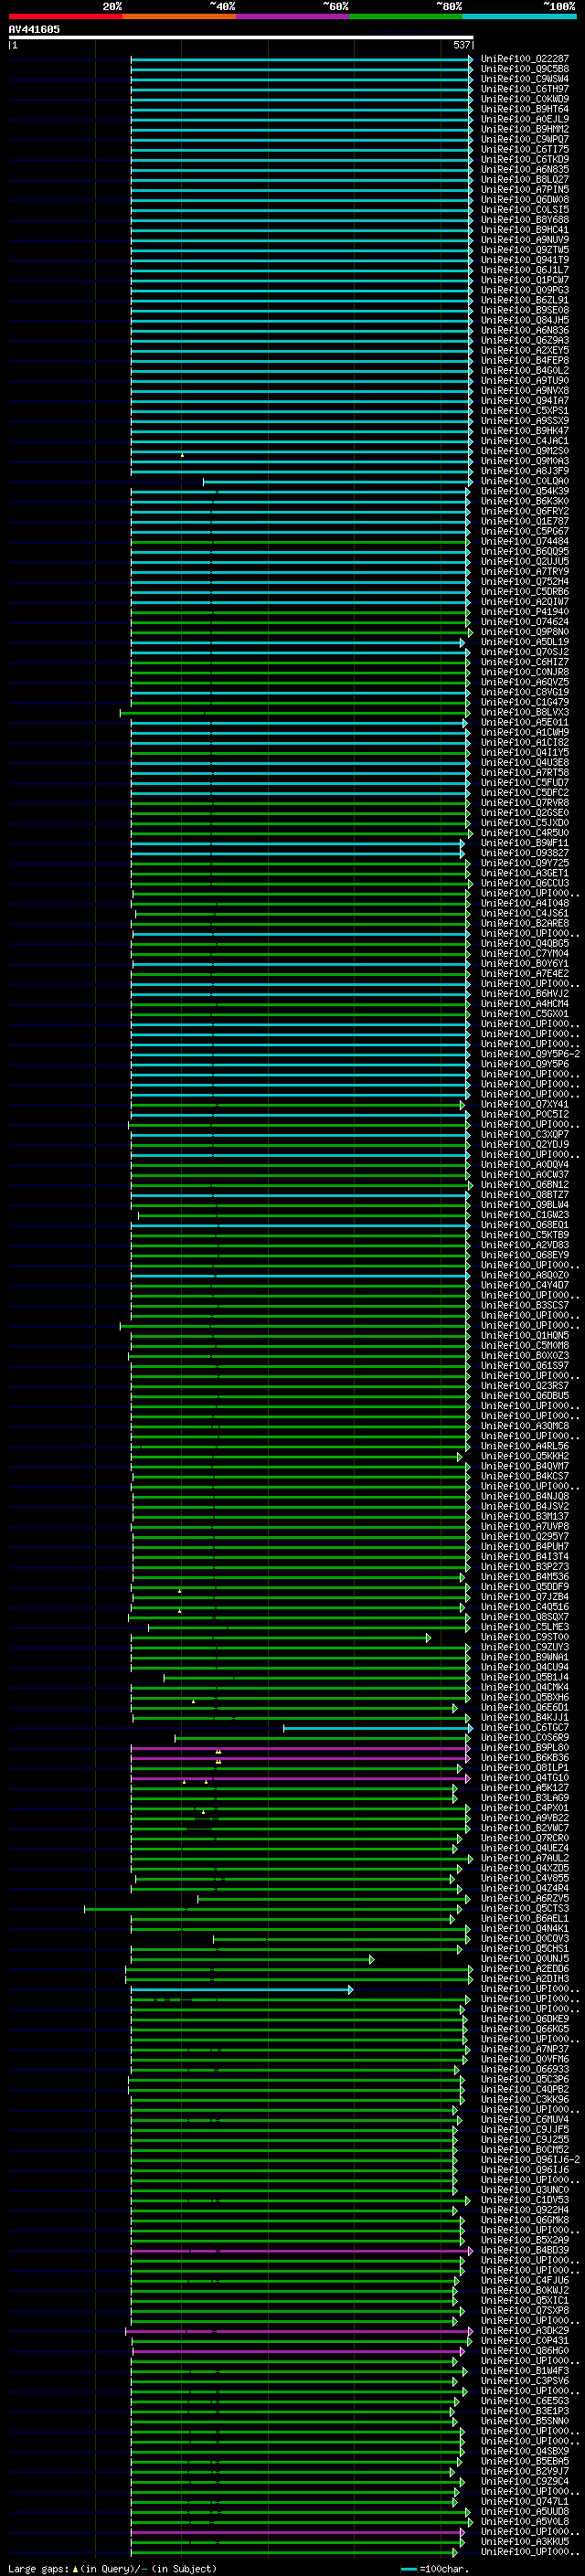Image resolution: width=585 pixels, height=2576 pixels.
Task: Open hit UniRef100_C6TI75
Action: 525,149
